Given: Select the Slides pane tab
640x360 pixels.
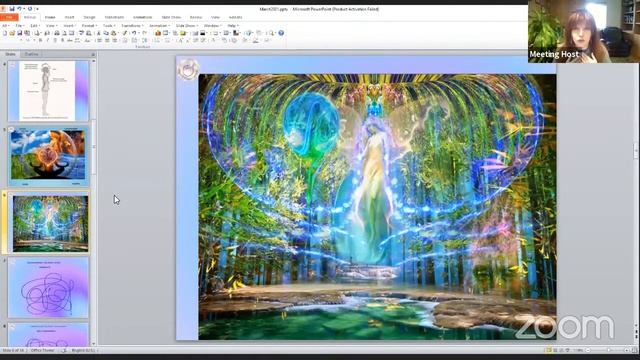Looking at the screenshot, I should tap(10, 54).
